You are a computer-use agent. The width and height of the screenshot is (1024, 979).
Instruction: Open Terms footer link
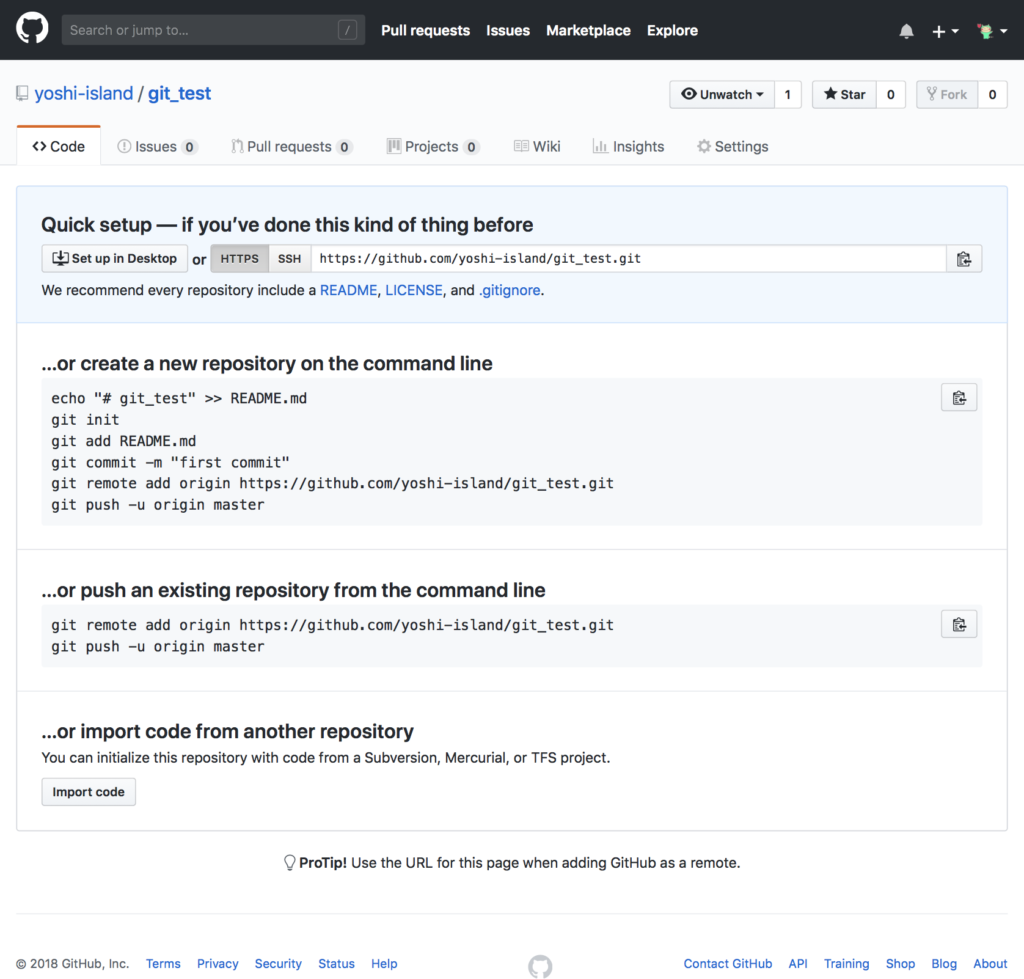click(x=163, y=963)
